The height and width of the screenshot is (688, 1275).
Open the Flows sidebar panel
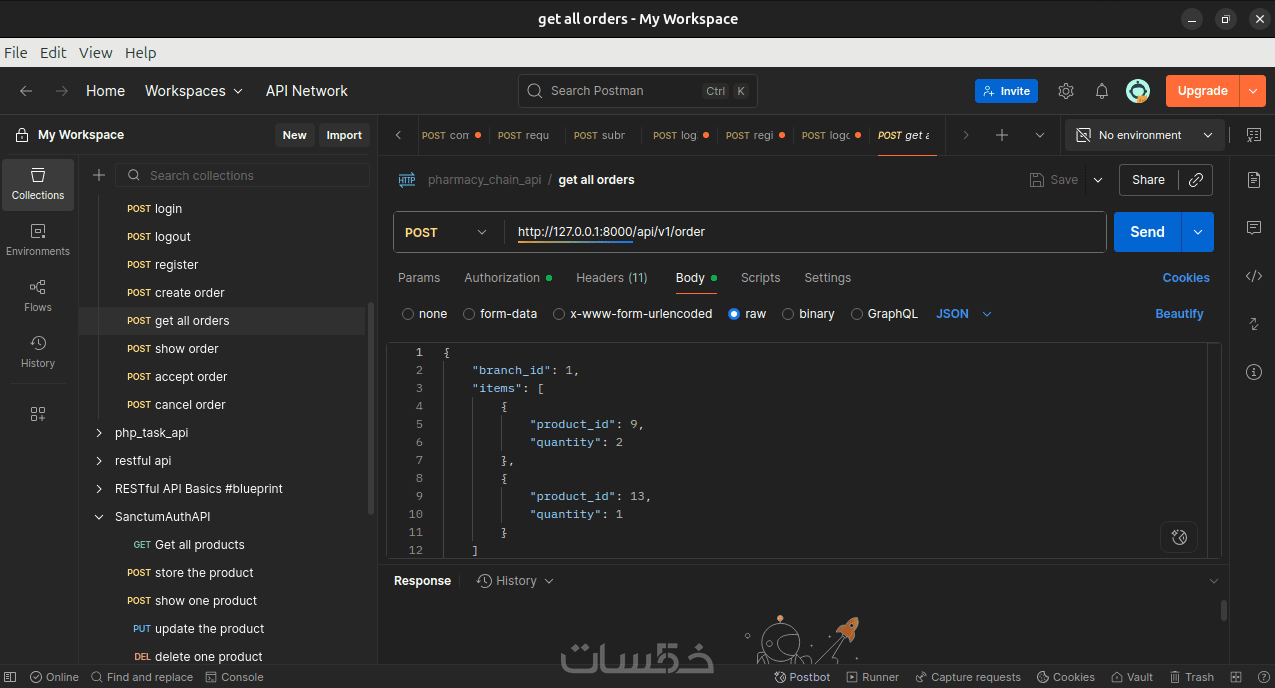coord(38,296)
